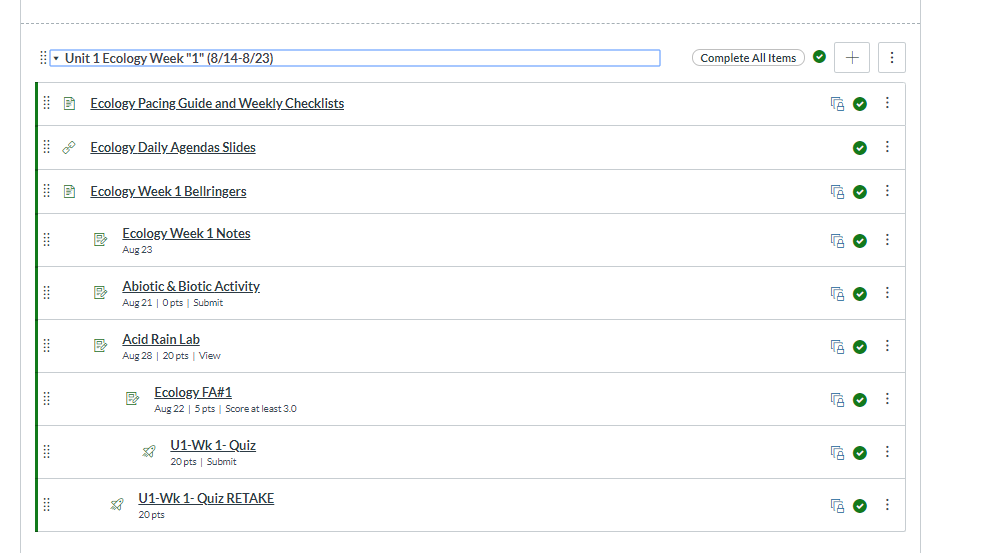Image resolution: width=990 pixels, height=553 pixels.
Task: Open Ecology Pacing Guide and Weekly Checklists
Action: pos(217,104)
